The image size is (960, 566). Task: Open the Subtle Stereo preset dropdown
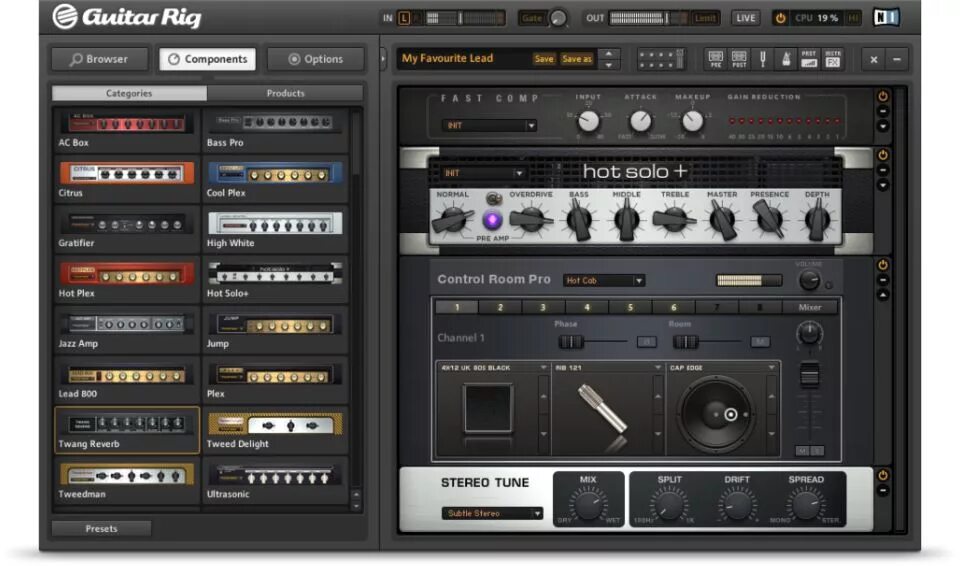click(x=492, y=513)
